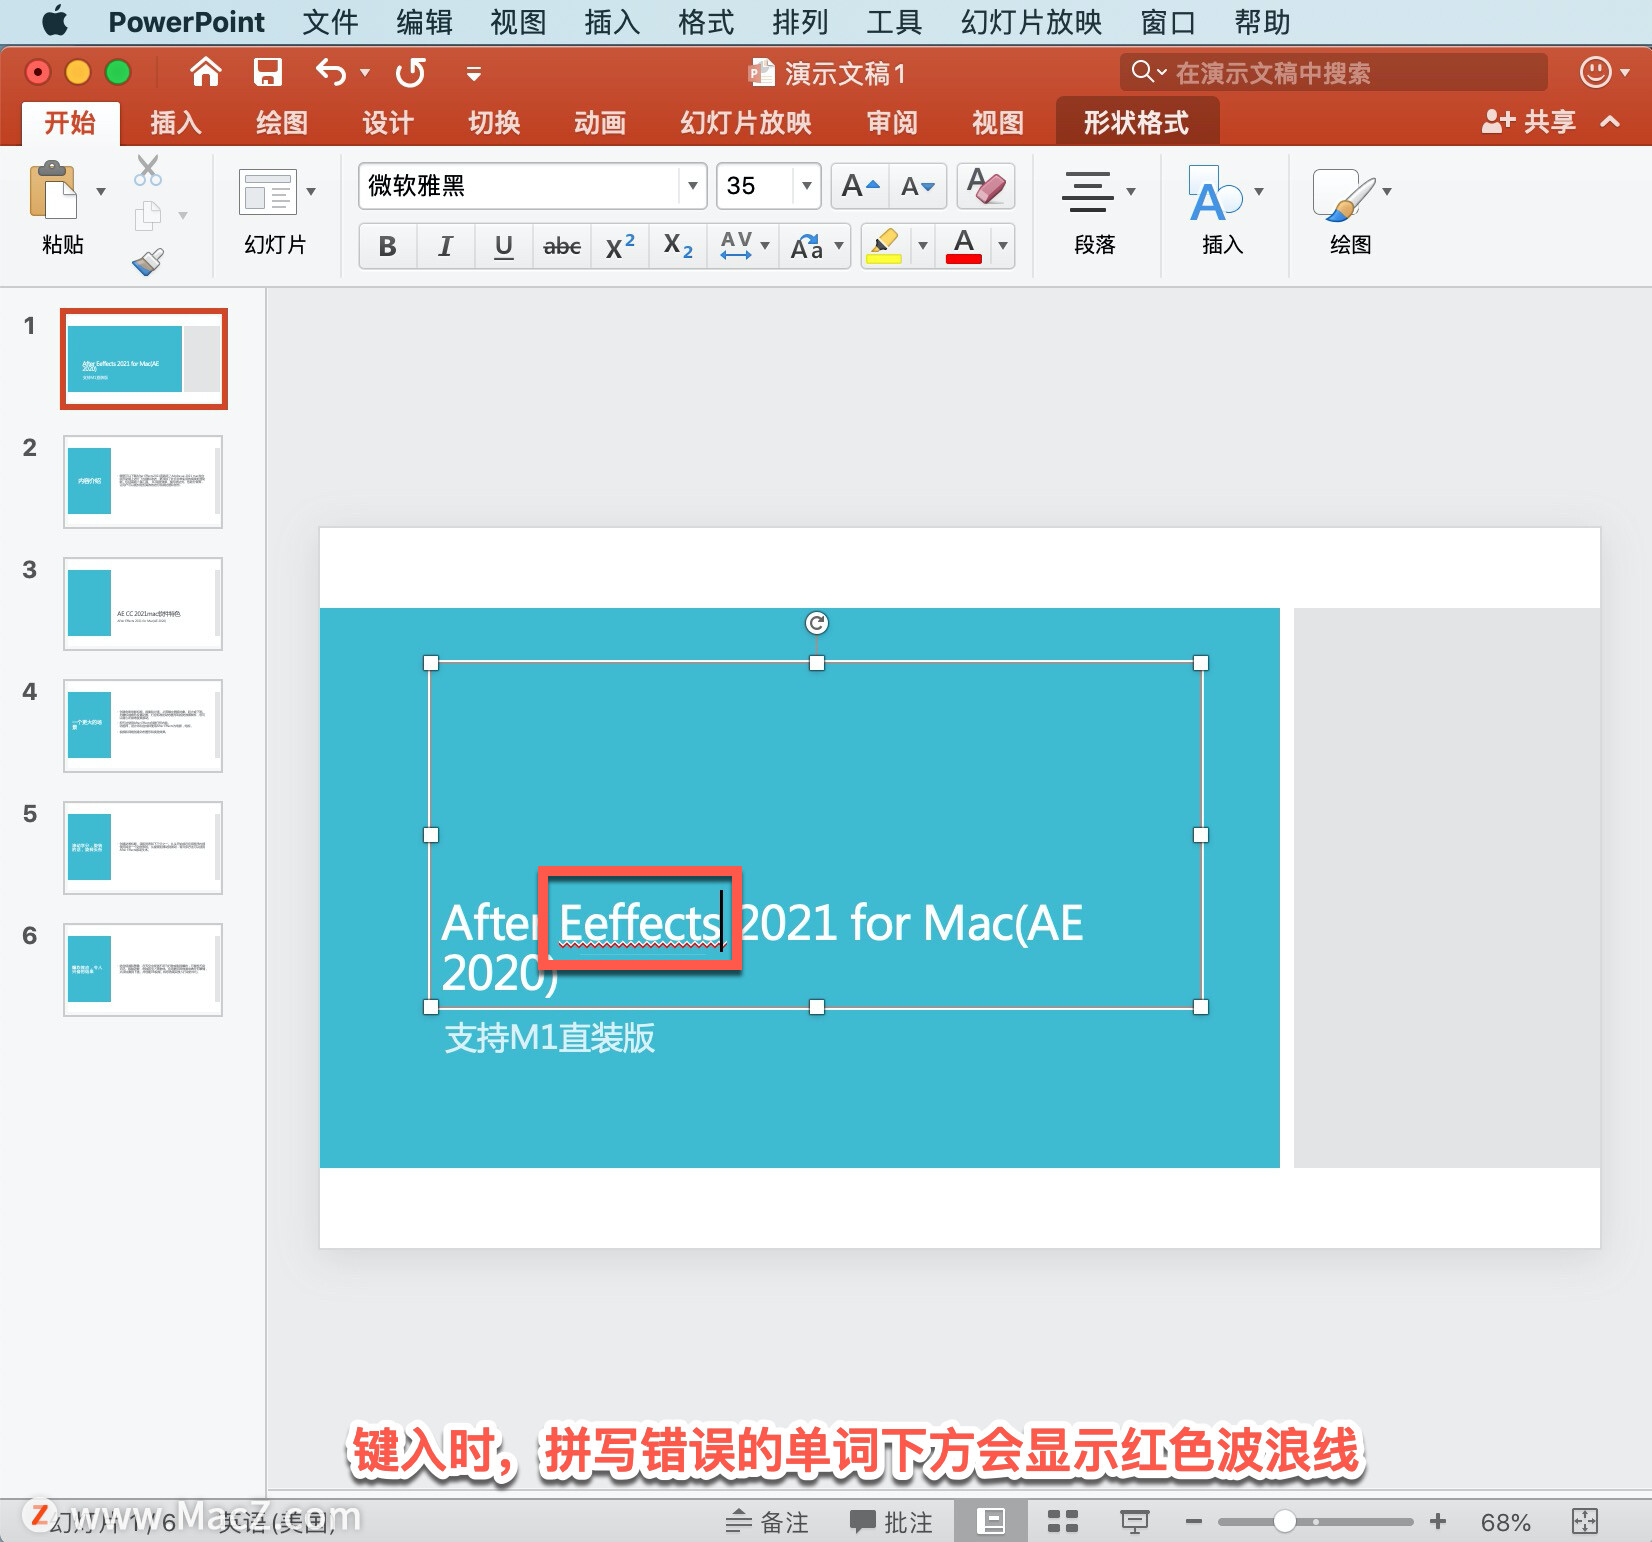Open the Paste clipboard icon
The height and width of the screenshot is (1542, 1652).
pyautogui.click(x=54, y=190)
